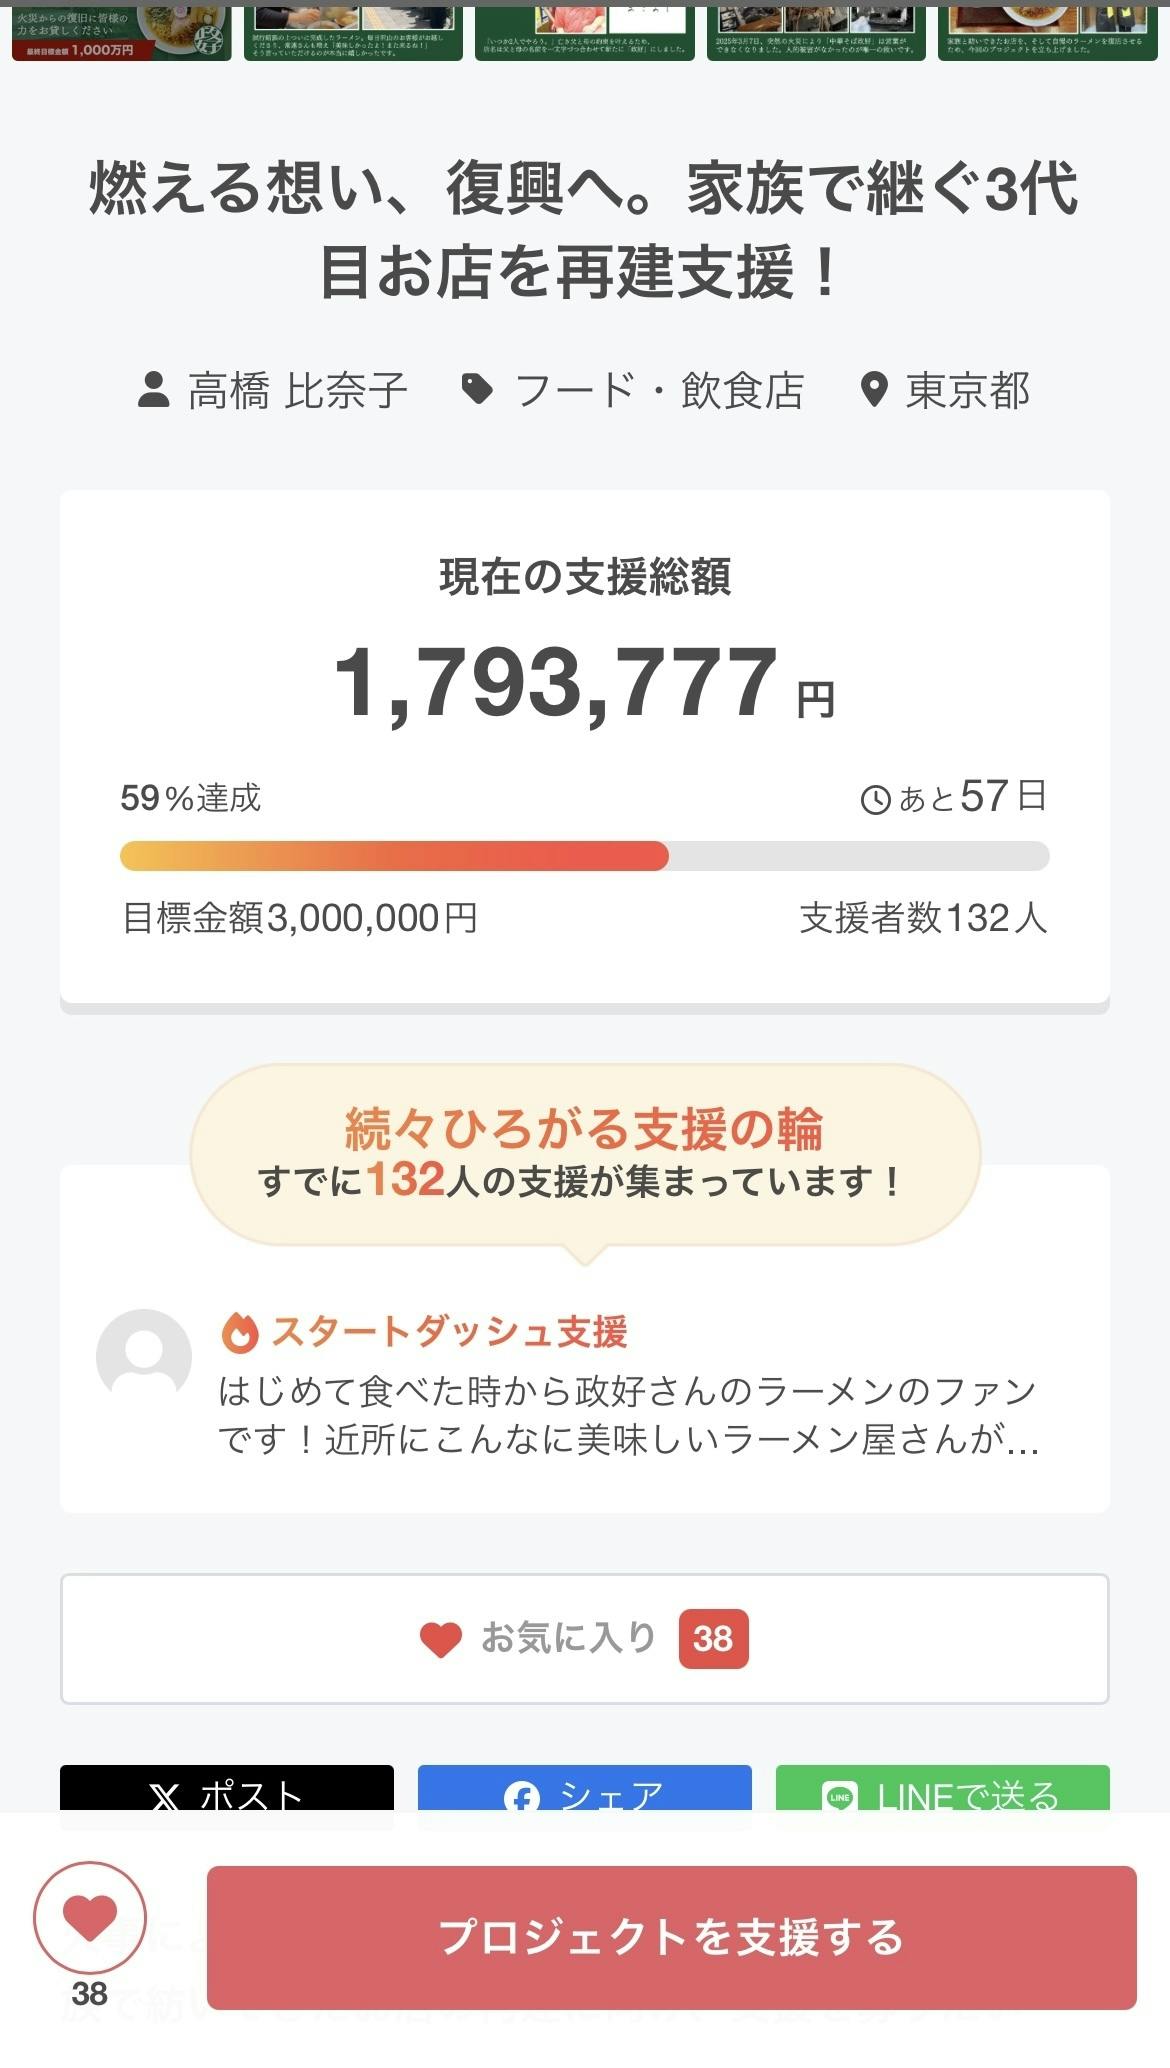Expand the truncated supporter comment text

[x=628, y=1416]
